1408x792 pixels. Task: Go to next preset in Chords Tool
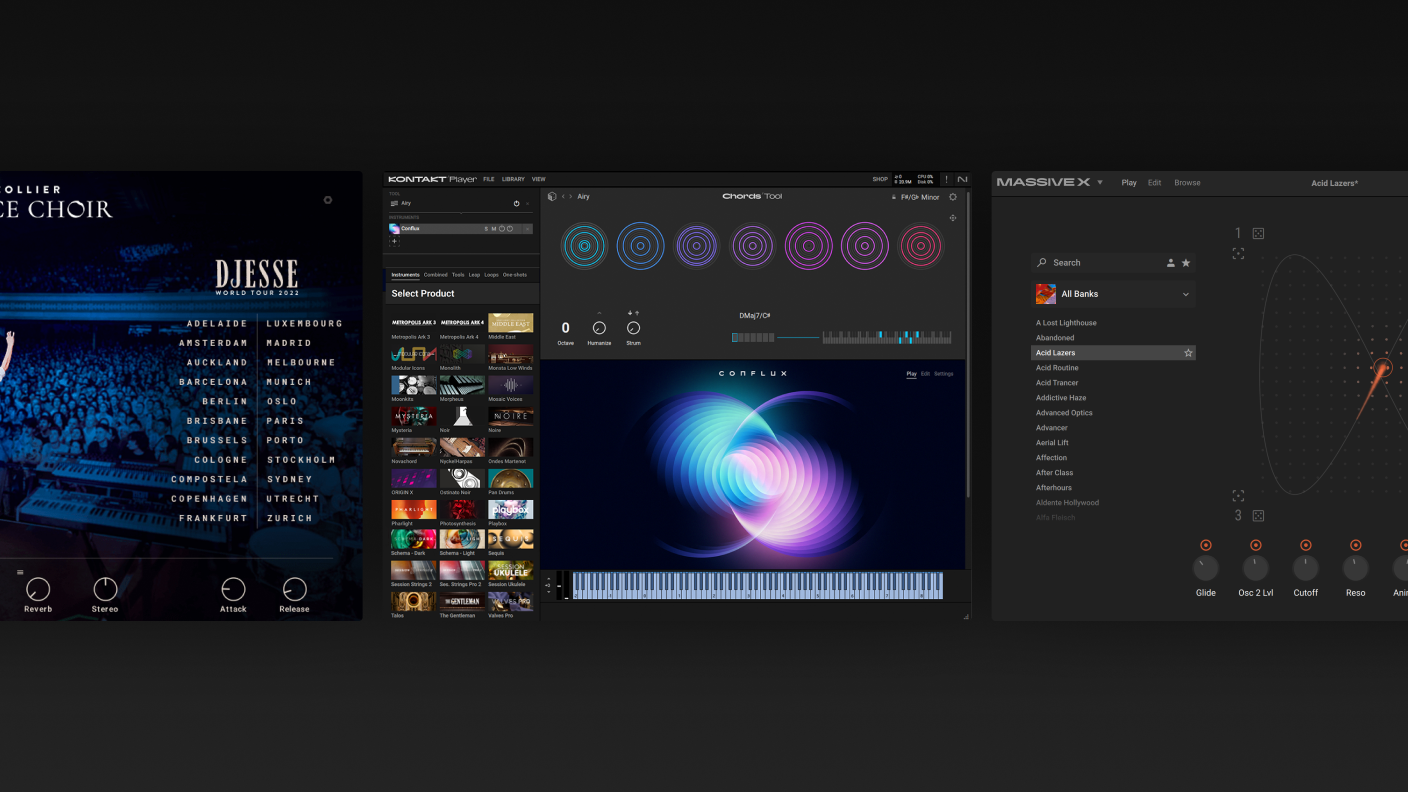point(571,197)
